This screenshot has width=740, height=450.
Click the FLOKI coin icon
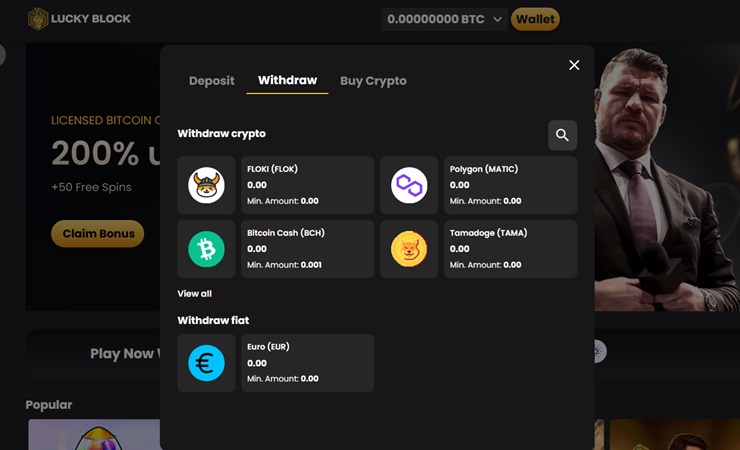tap(206, 185)
